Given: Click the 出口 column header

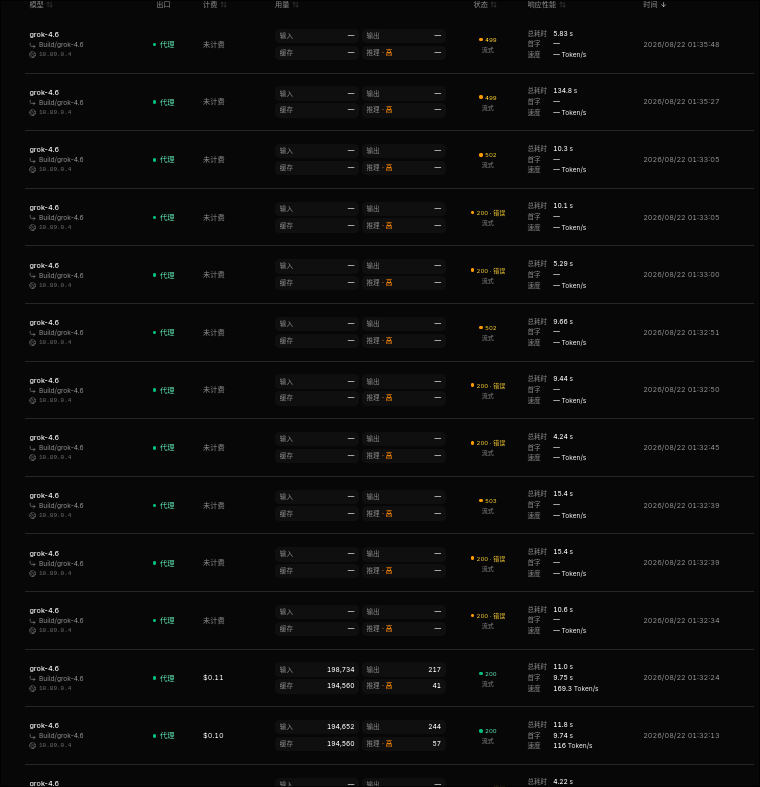Looking at the screenshot, I should pos(164,5).
